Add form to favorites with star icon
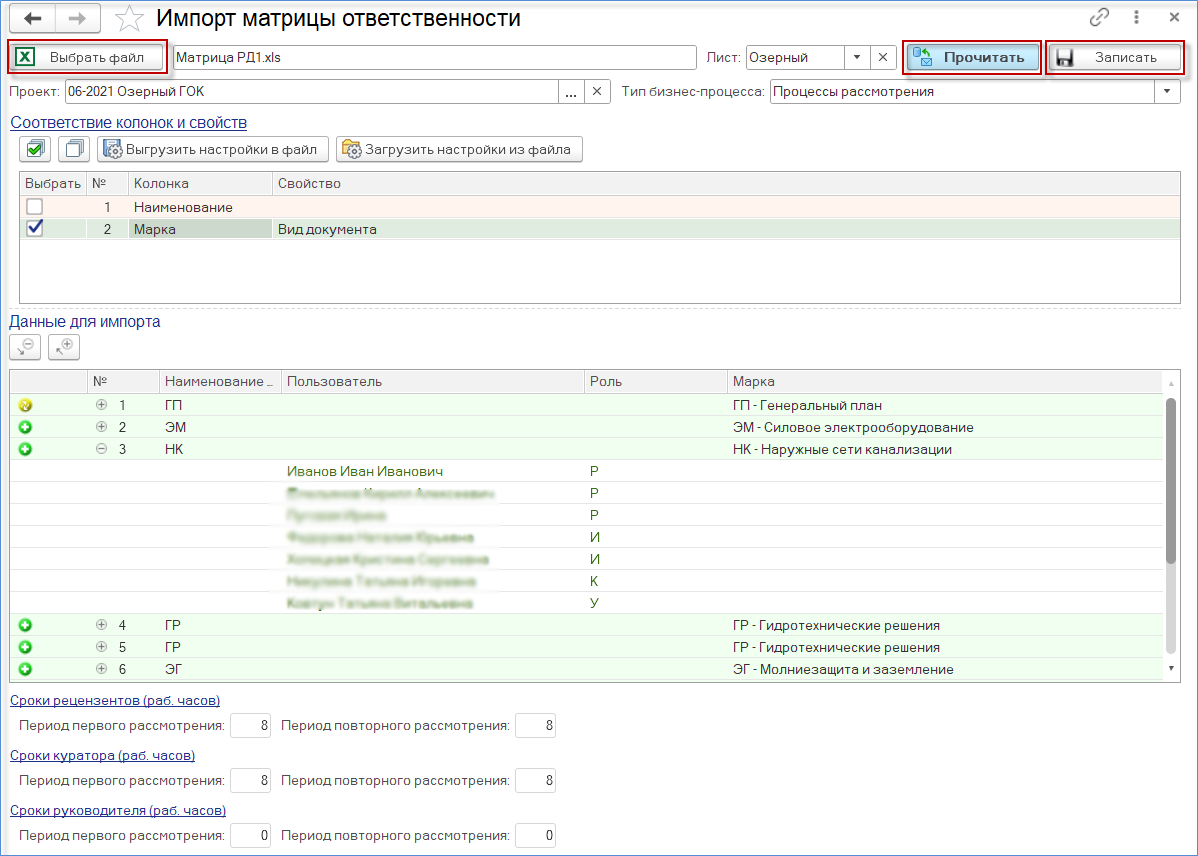 [x=129, y=18]
